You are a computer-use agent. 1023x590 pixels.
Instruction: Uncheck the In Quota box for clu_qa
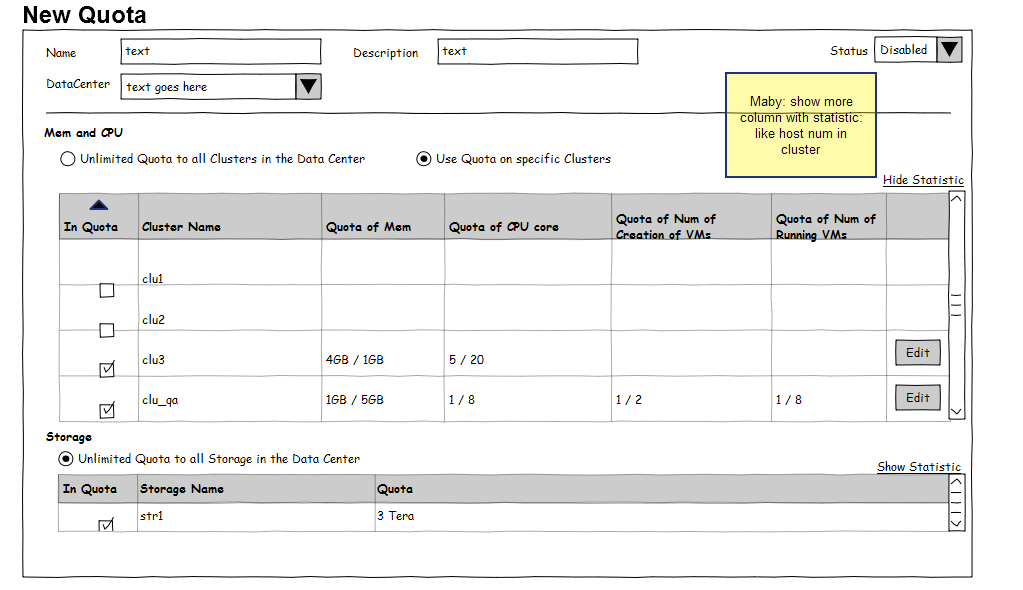pyautogui.click(x=107, y=410)
